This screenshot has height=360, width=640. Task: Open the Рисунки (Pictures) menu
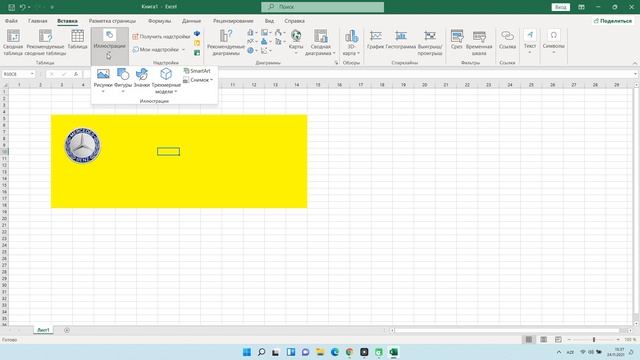click(x=103, y=80)
